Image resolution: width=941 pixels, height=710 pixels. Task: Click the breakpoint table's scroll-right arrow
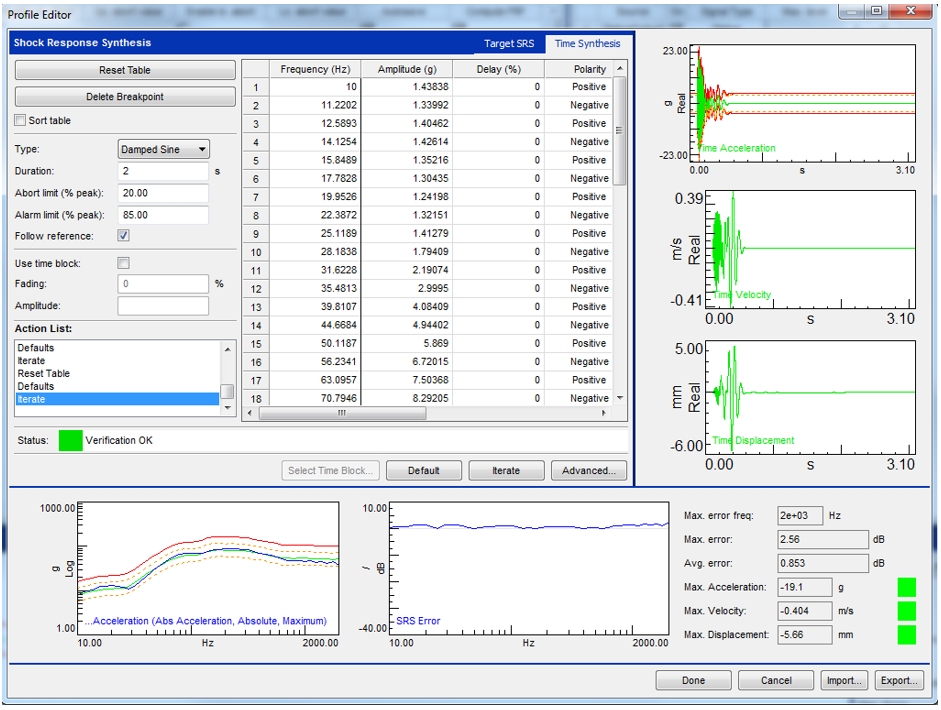pyautogui.click(x=606, y=413)
